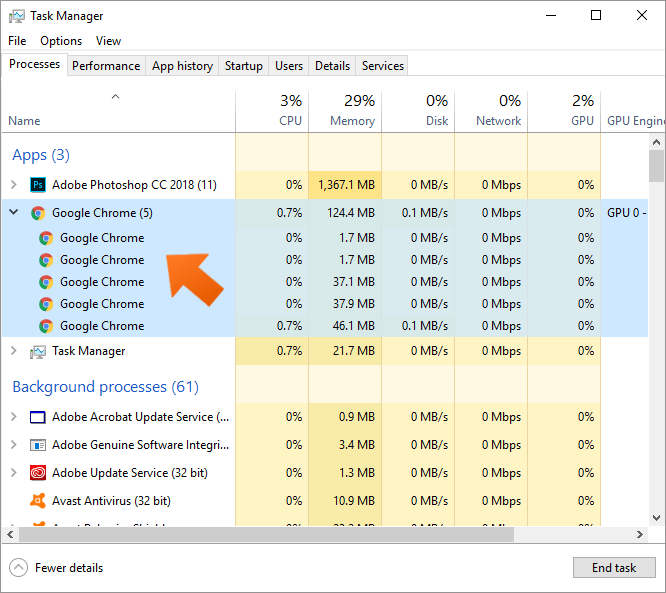Sort by the Disk column header

(x=418, y=111)
